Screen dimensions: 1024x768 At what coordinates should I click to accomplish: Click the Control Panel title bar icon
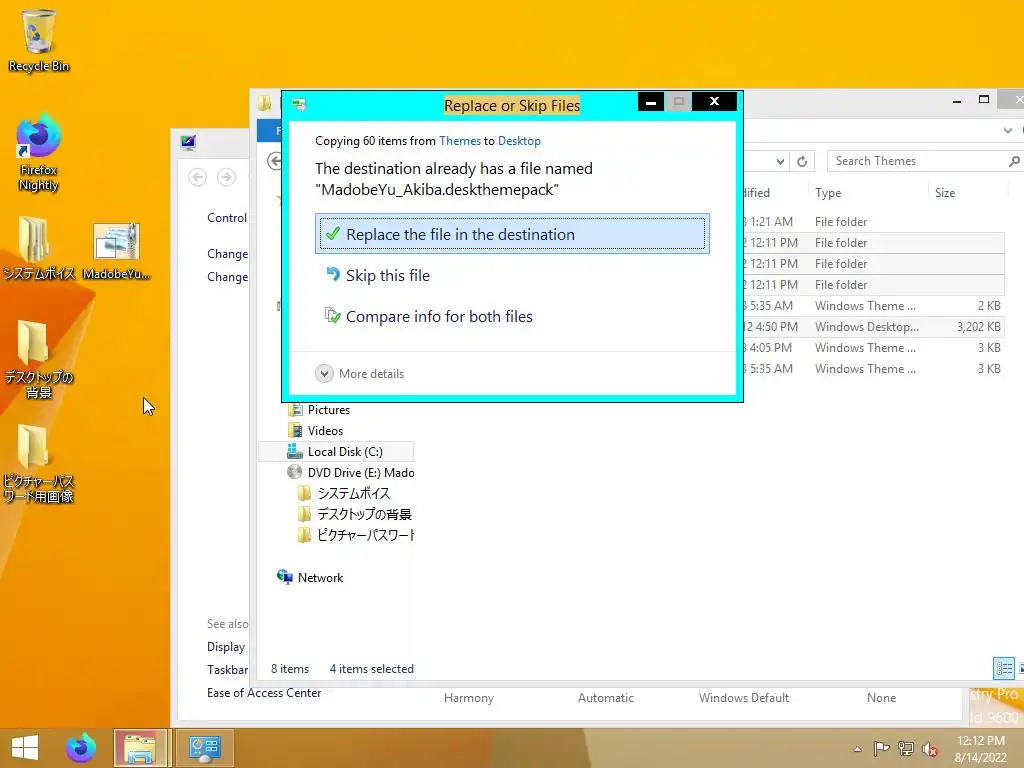tap(188, 142)
